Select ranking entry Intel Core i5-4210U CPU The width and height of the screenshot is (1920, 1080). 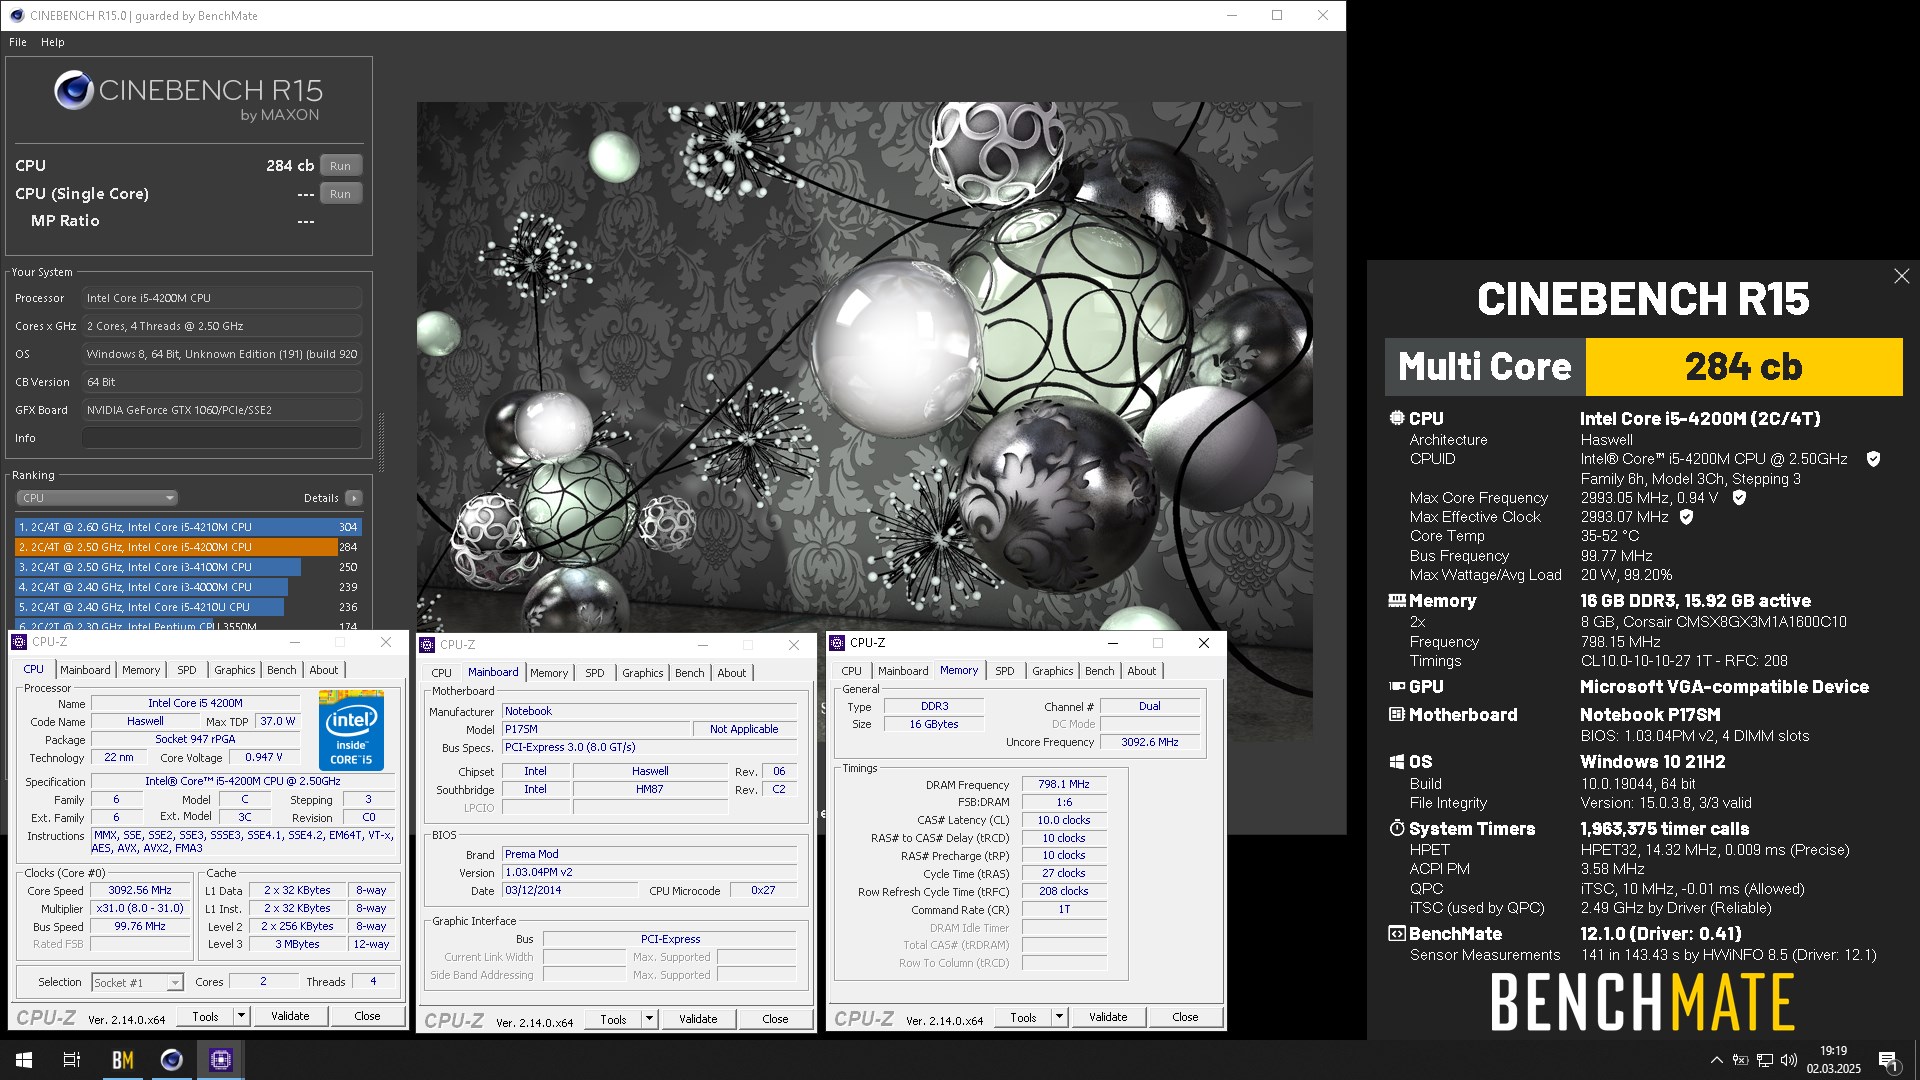188,607
